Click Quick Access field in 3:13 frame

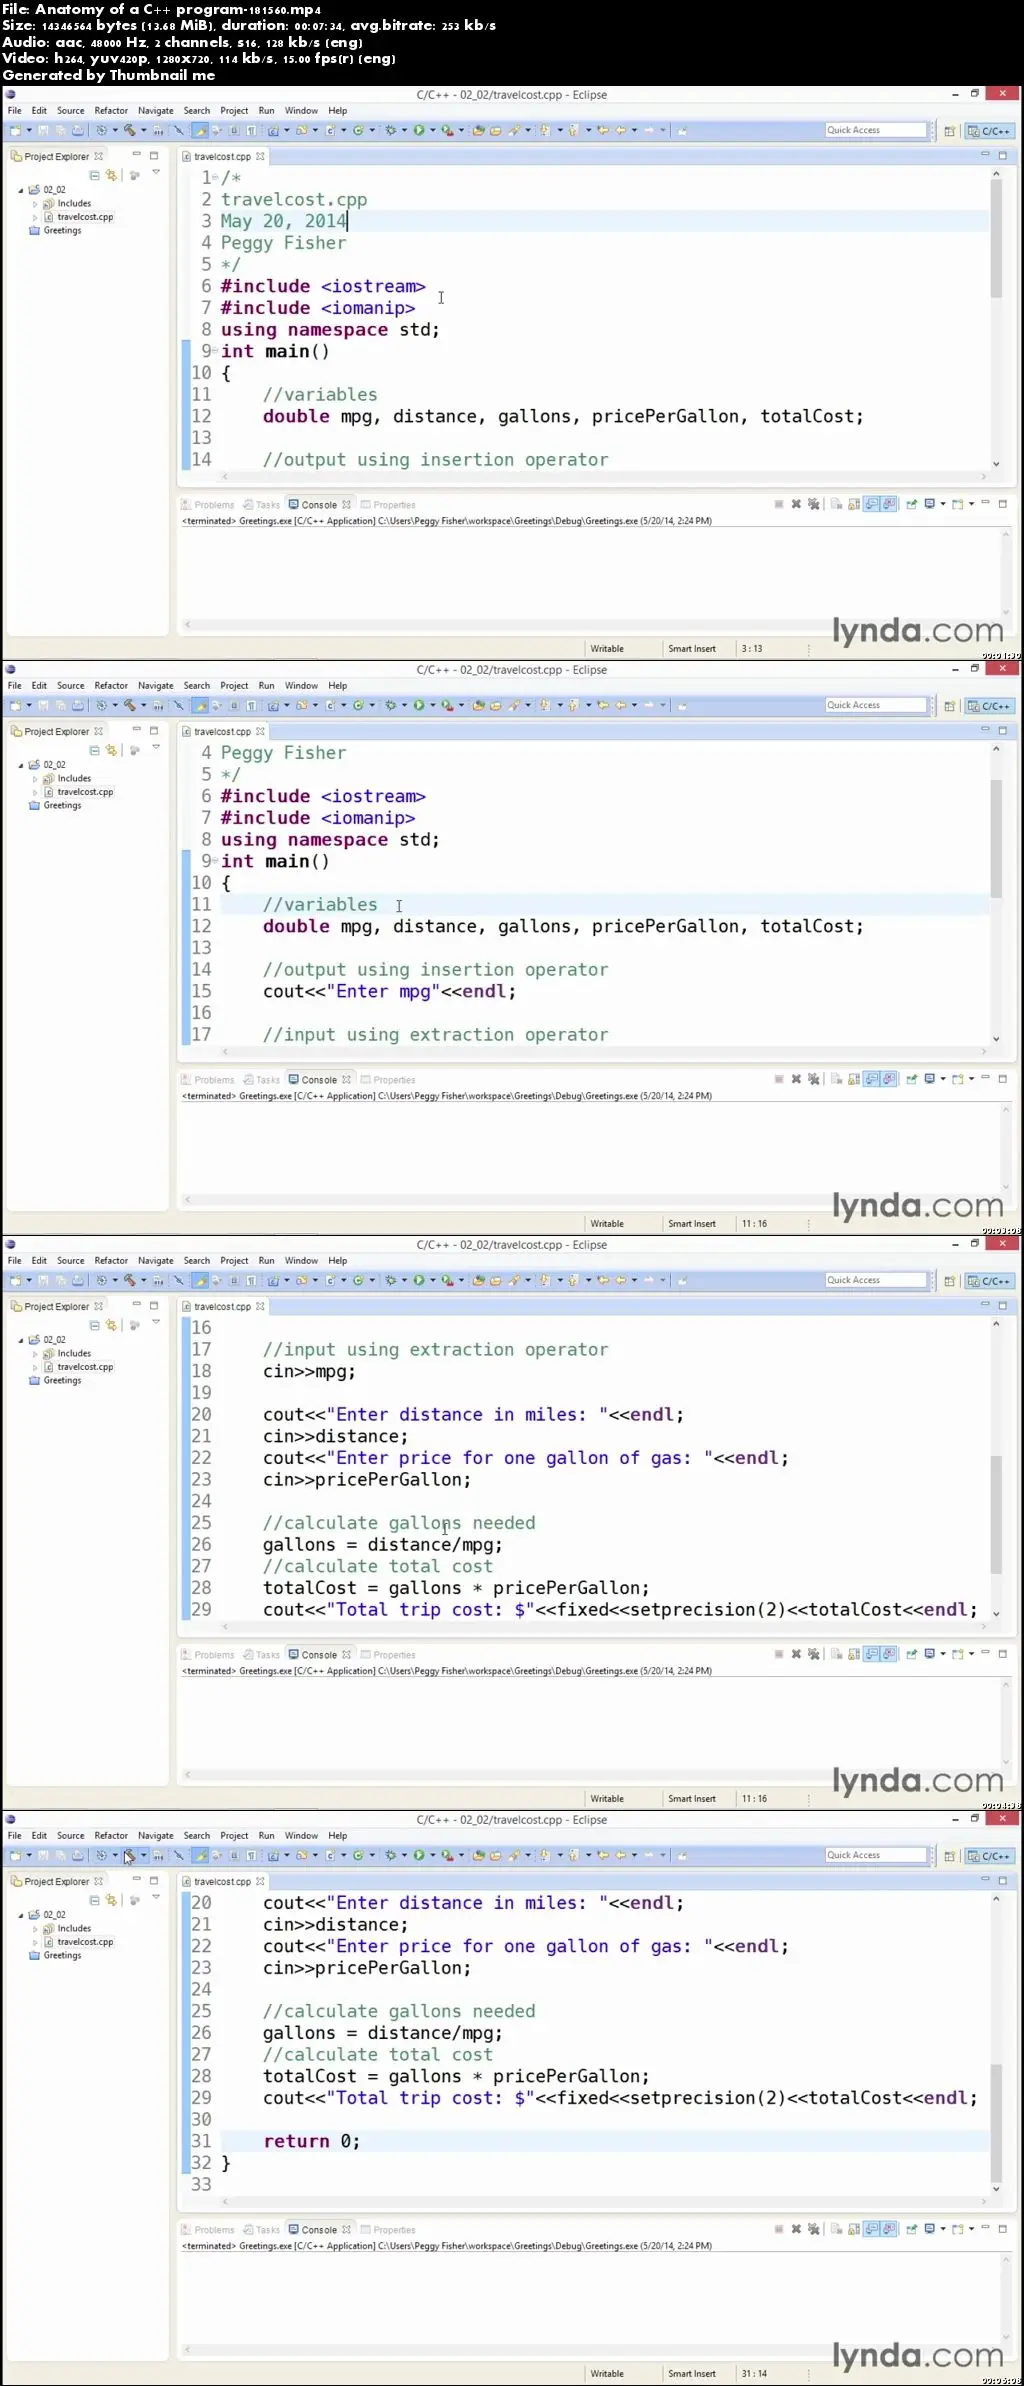(876, 130)
